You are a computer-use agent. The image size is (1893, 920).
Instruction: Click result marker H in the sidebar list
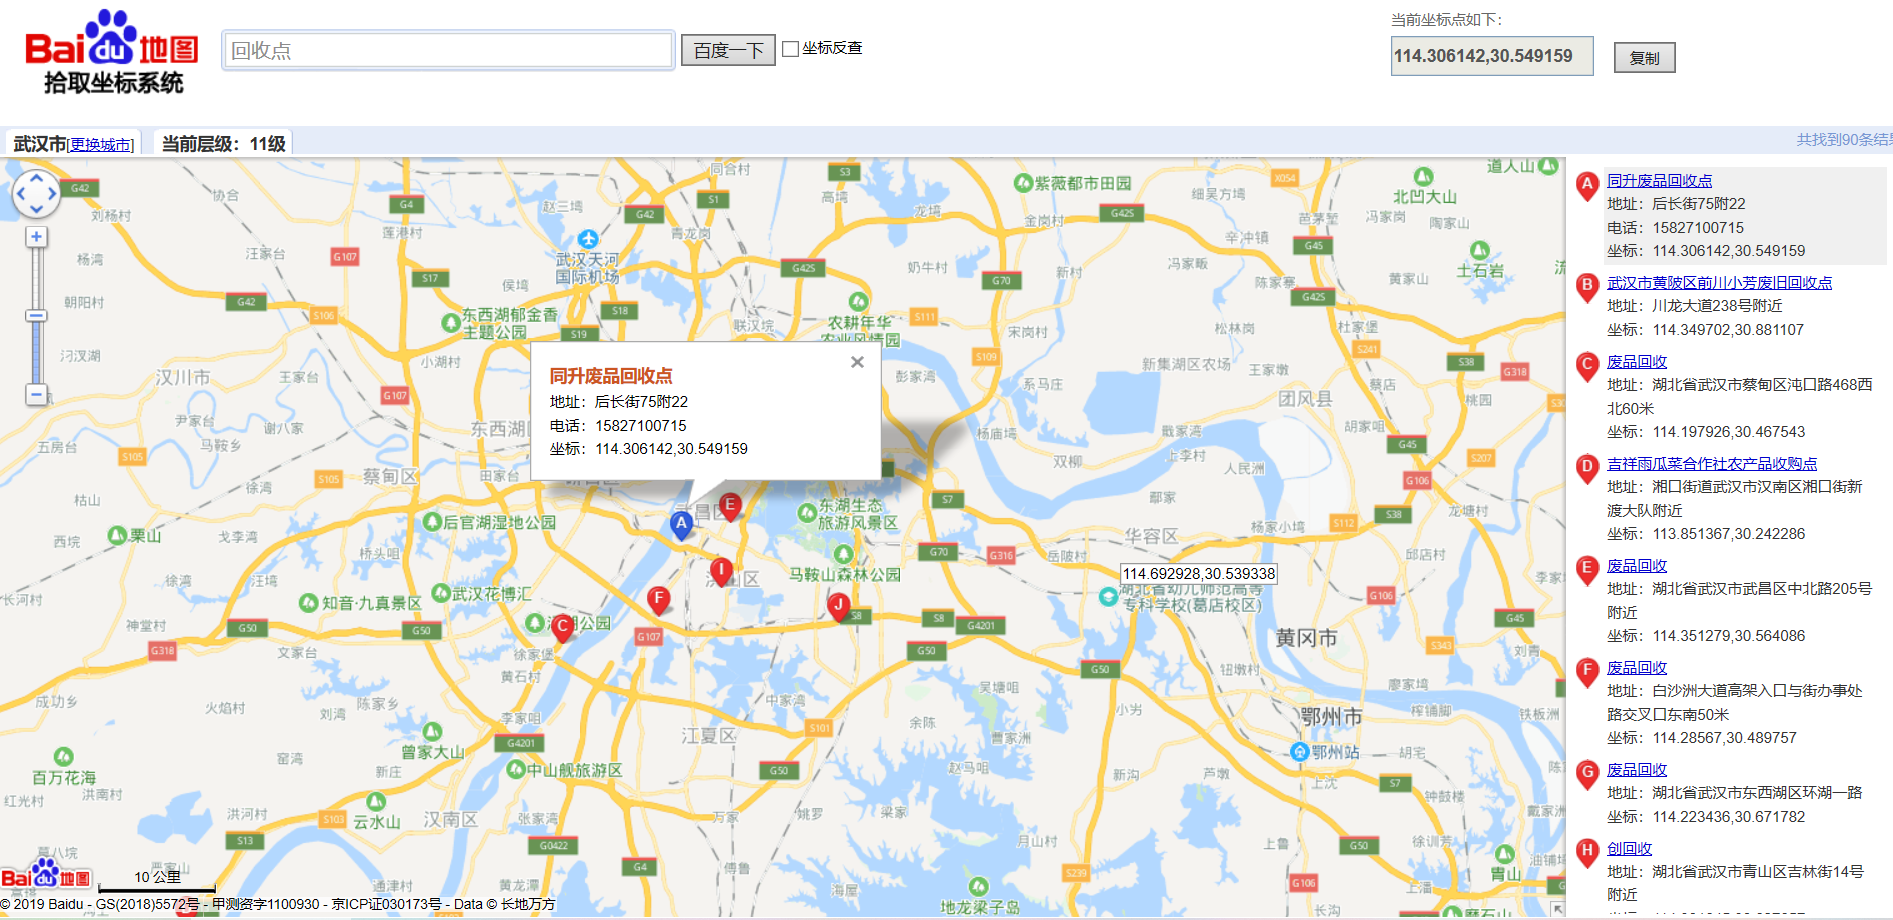click(x=1587, y=853)
